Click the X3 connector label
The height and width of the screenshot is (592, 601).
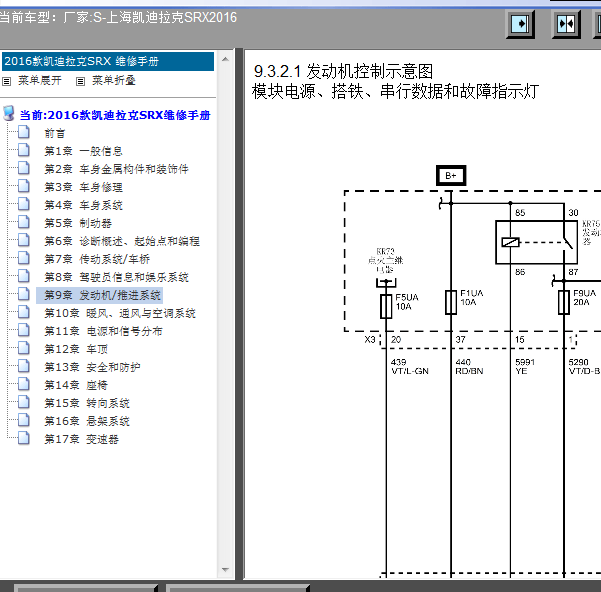[x=370, y=339]
